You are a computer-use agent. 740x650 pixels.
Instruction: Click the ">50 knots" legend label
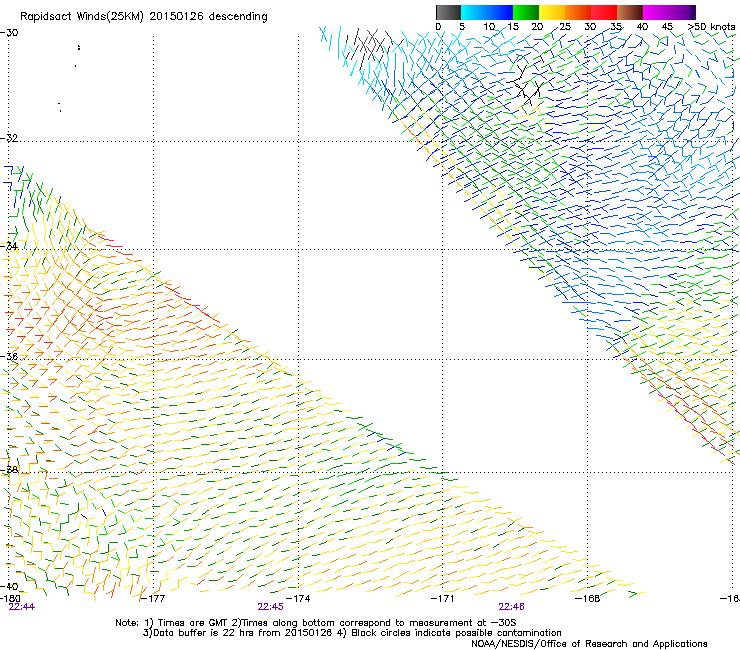tap(711, 26)
